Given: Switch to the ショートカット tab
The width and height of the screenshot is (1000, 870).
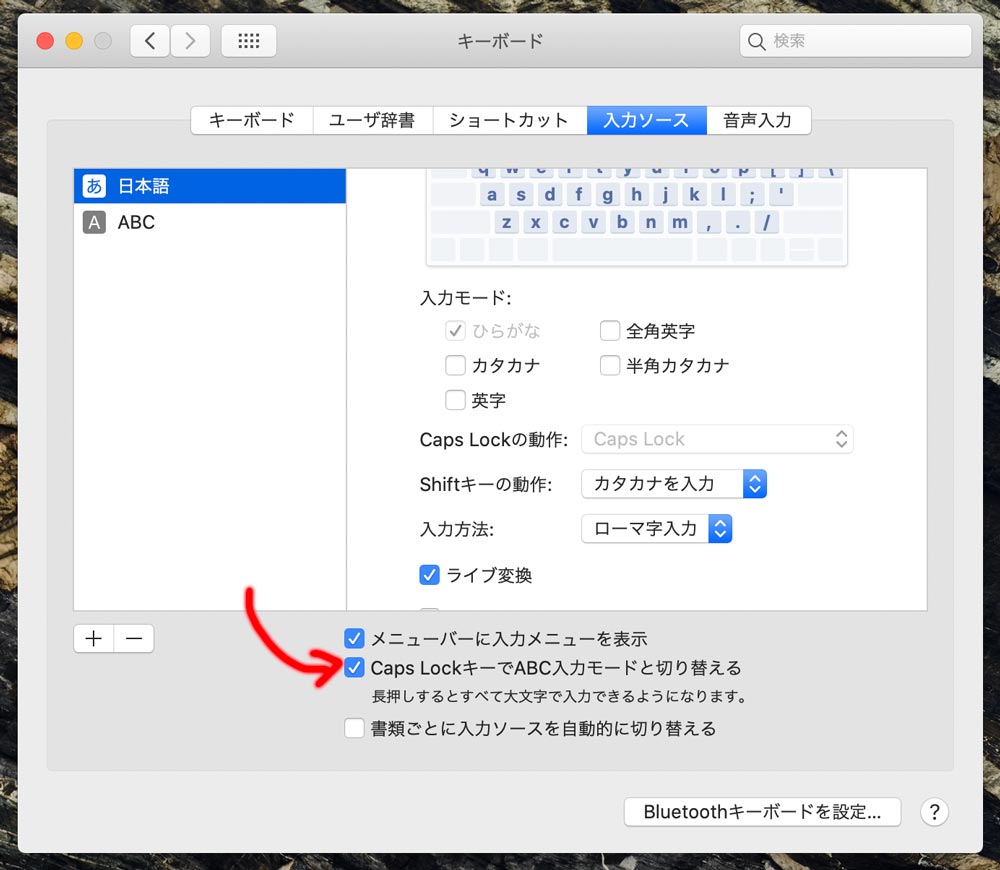Looking at the screenshot, I should click(x=509, y=121).
